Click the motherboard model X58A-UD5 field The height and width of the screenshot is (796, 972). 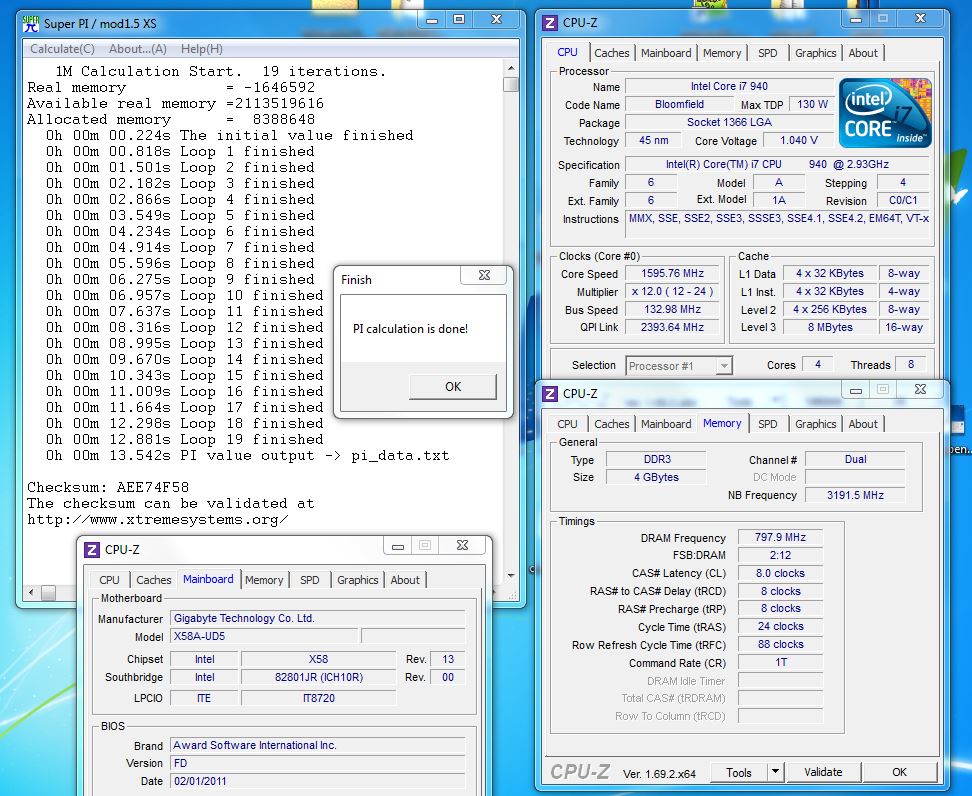[264, 636]
